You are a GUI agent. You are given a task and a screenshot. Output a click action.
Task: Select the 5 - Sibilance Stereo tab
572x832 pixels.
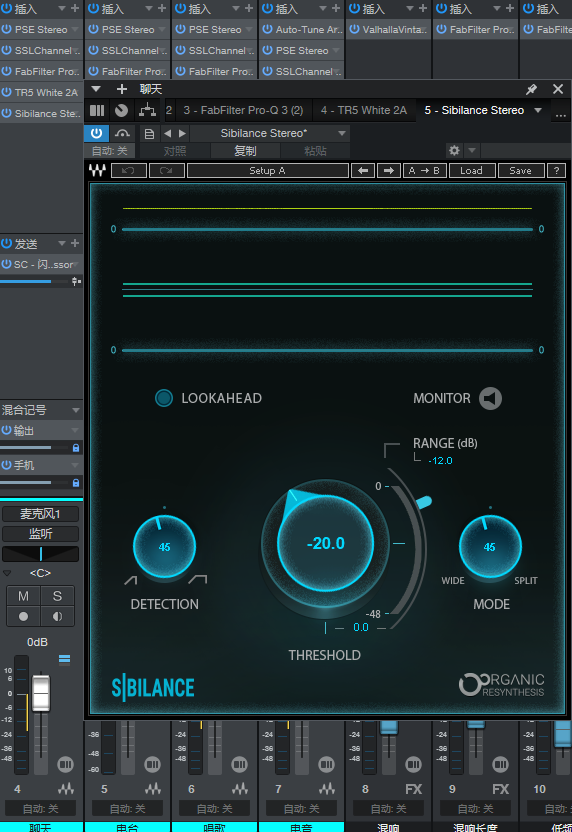click(474, 110)
